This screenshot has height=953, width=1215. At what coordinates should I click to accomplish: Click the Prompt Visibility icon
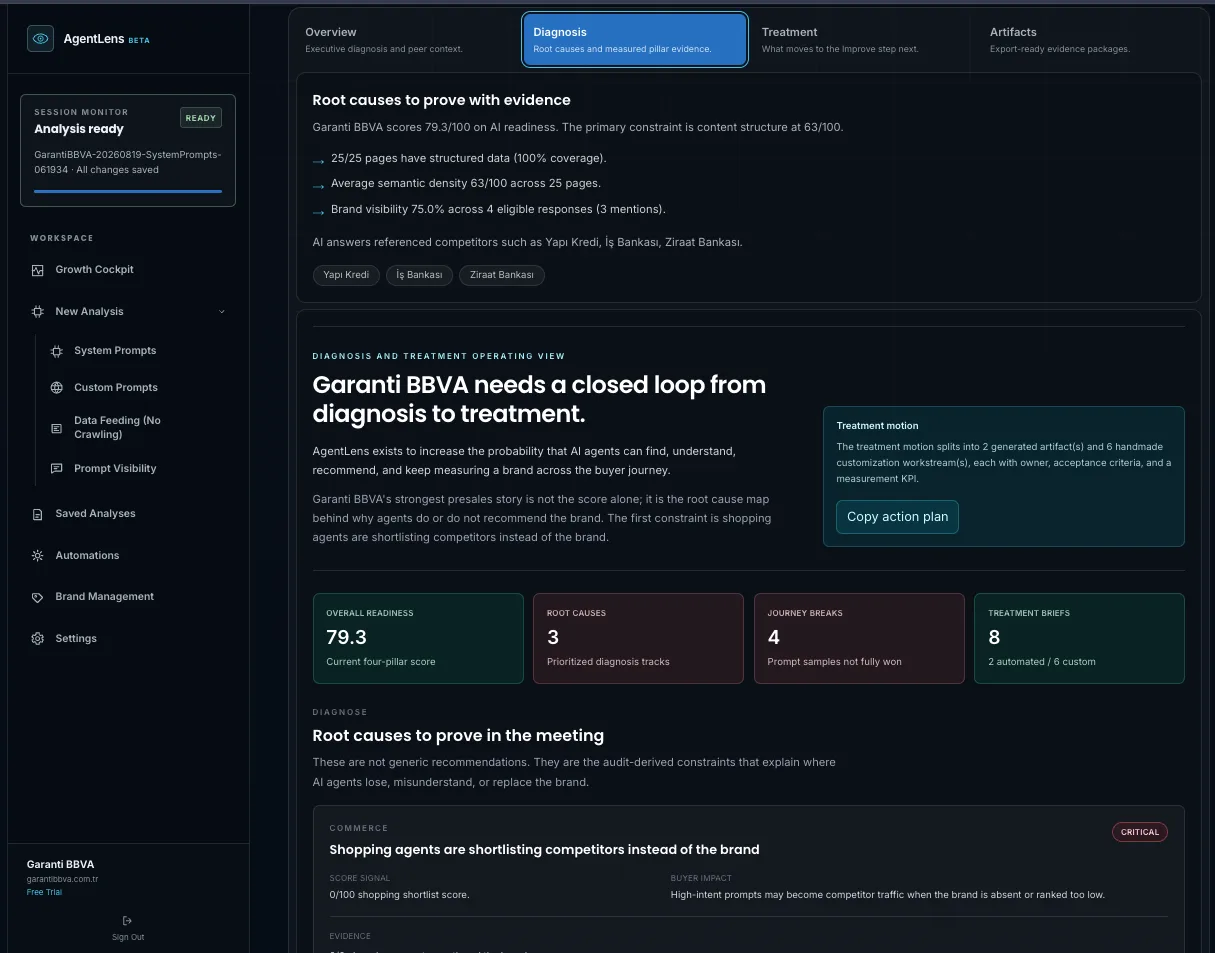(56, 469)
